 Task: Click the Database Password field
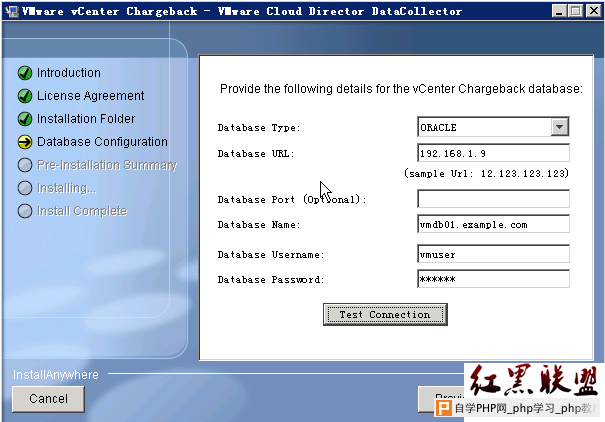click(x=493, y=279)
